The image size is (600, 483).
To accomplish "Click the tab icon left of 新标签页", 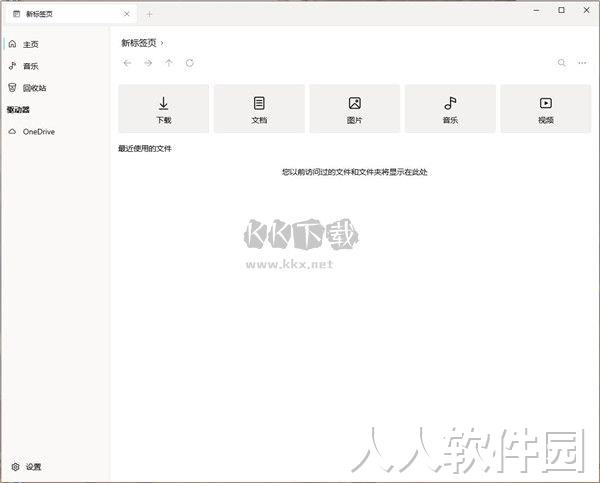I will point(16,14).
